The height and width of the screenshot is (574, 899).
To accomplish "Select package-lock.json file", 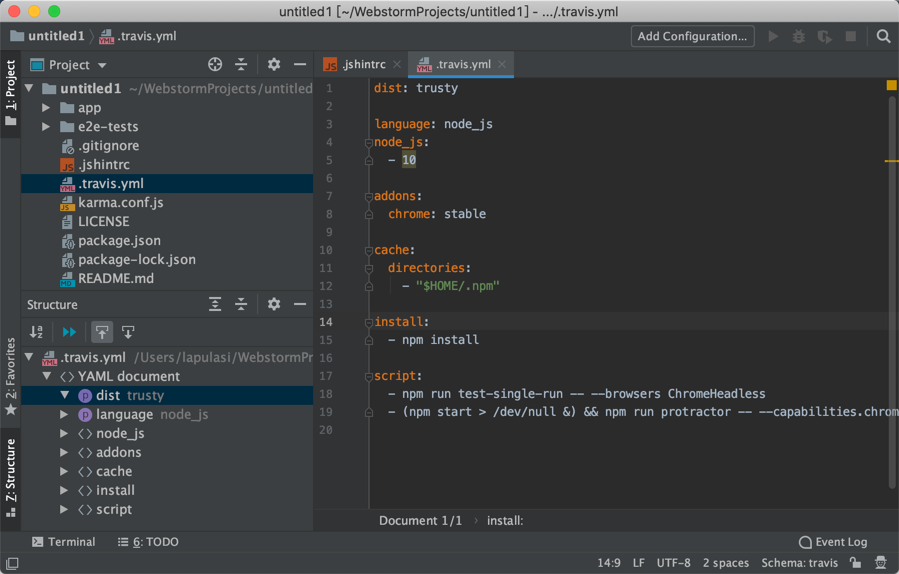I will (167, 259).
